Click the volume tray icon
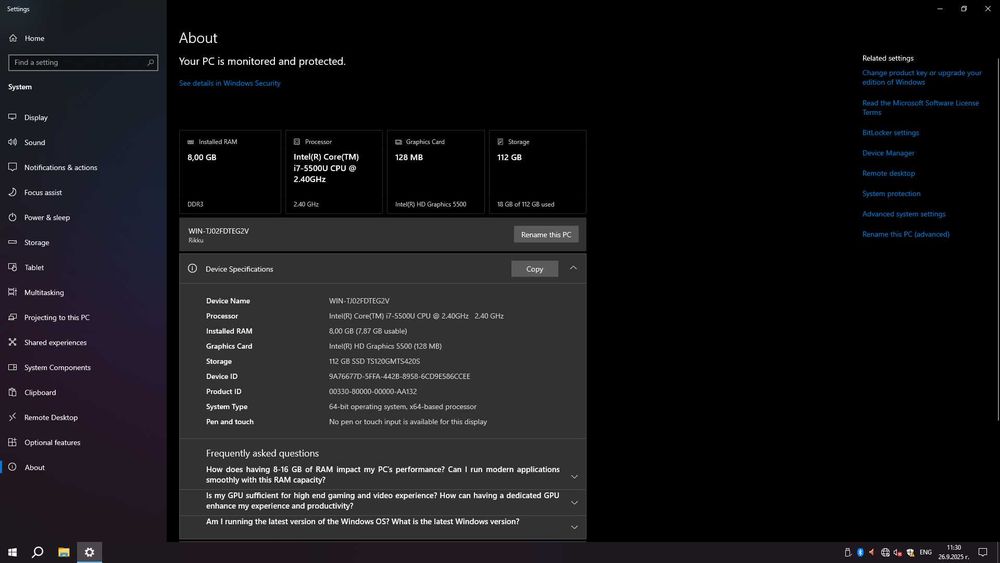The image size is (1000, 563). [897, 552]
